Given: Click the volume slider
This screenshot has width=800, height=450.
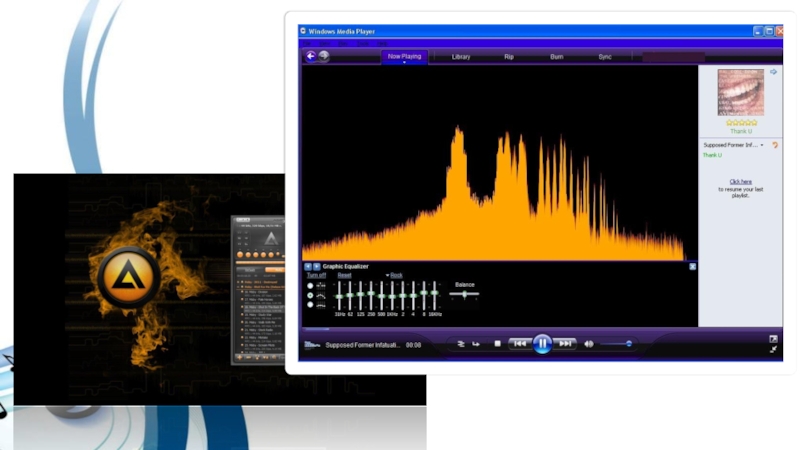Looking at the screenshot, I should [x=617, y=344].
